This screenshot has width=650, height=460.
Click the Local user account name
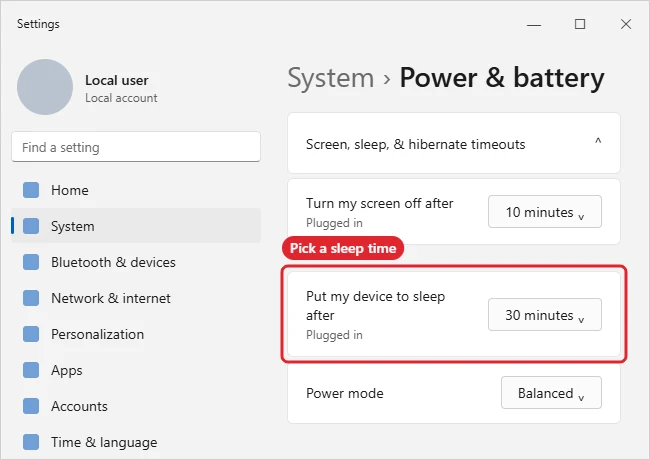pos(116,80)
